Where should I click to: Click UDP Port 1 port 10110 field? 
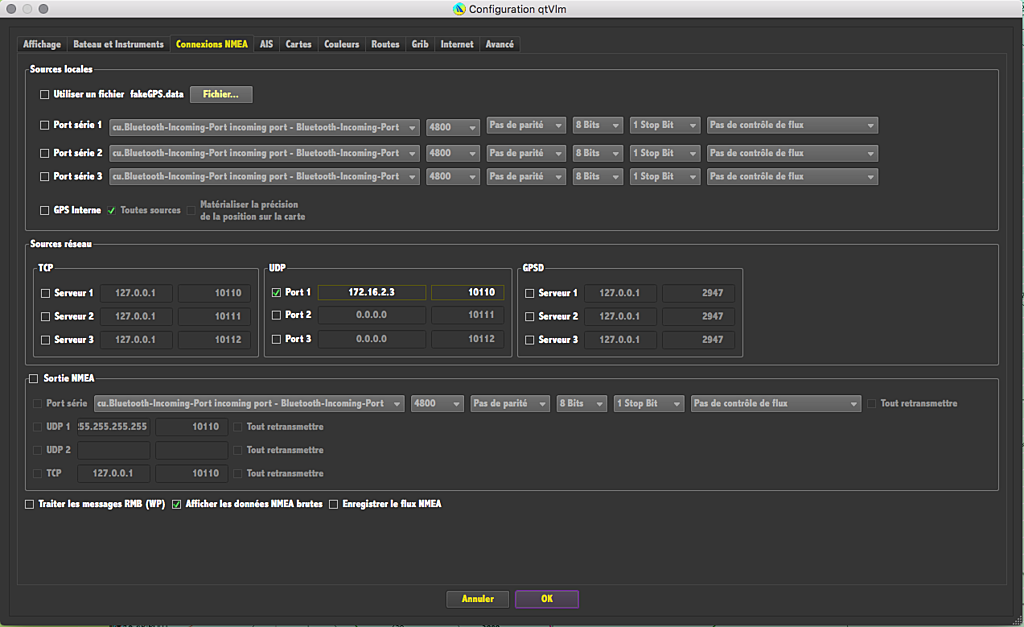468,293
